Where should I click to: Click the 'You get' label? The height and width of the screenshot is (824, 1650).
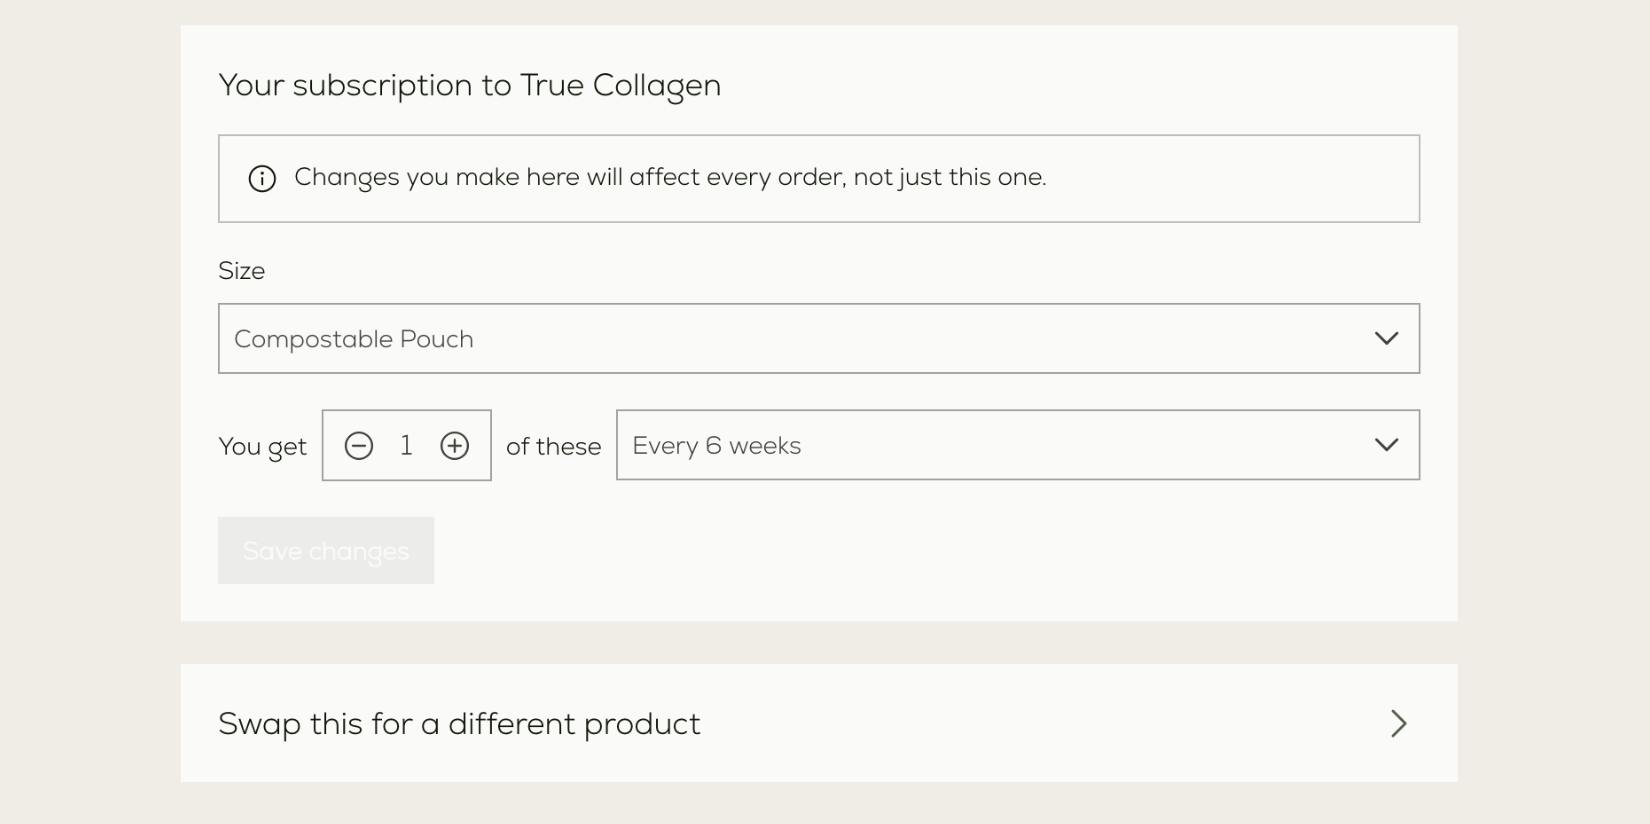coord(263,447)
